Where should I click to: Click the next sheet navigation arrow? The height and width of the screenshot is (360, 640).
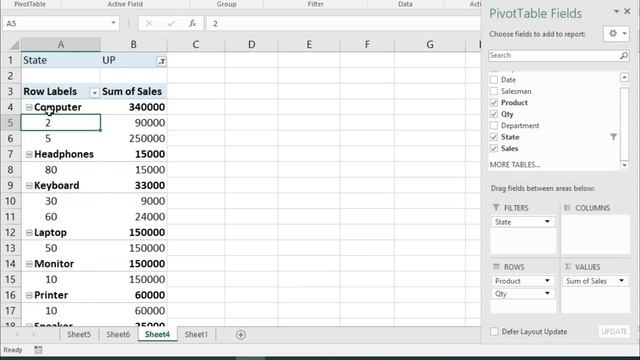pyautogui.click(x=33, y=335)
